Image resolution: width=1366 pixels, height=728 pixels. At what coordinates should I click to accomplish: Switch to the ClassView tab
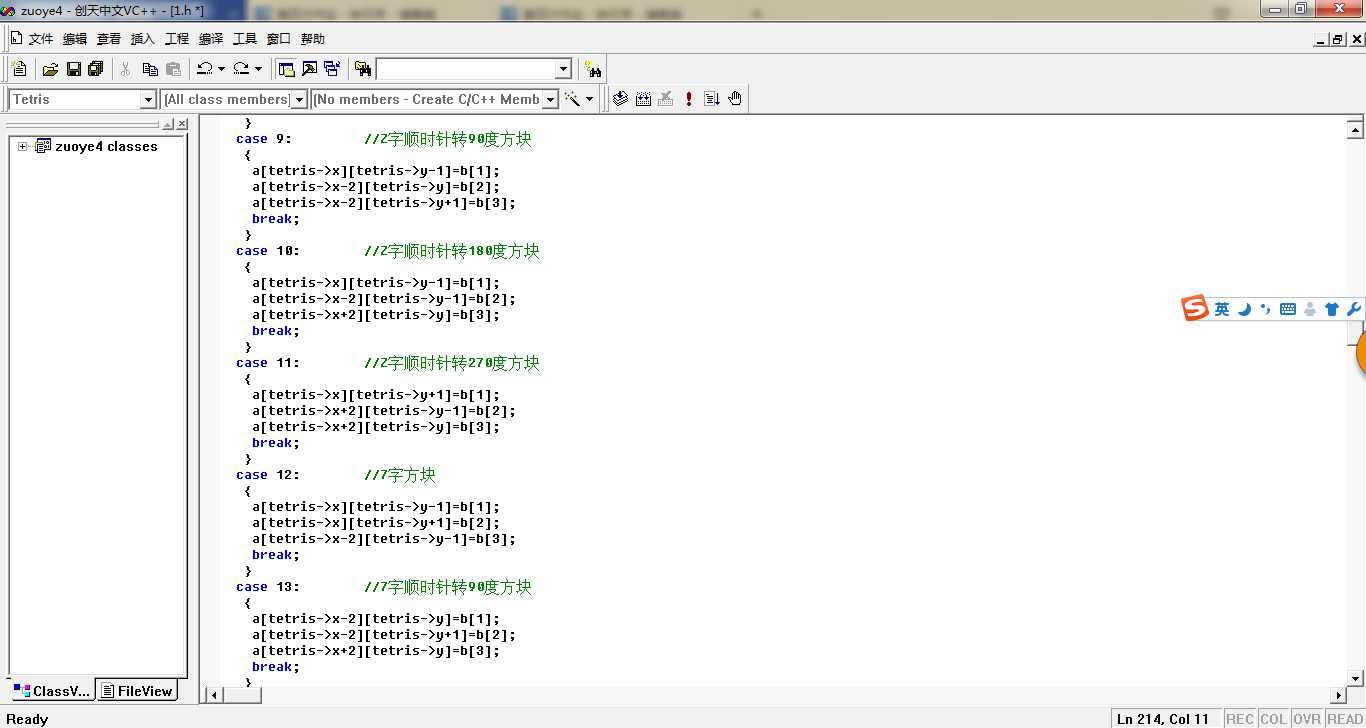coord(52,691)
